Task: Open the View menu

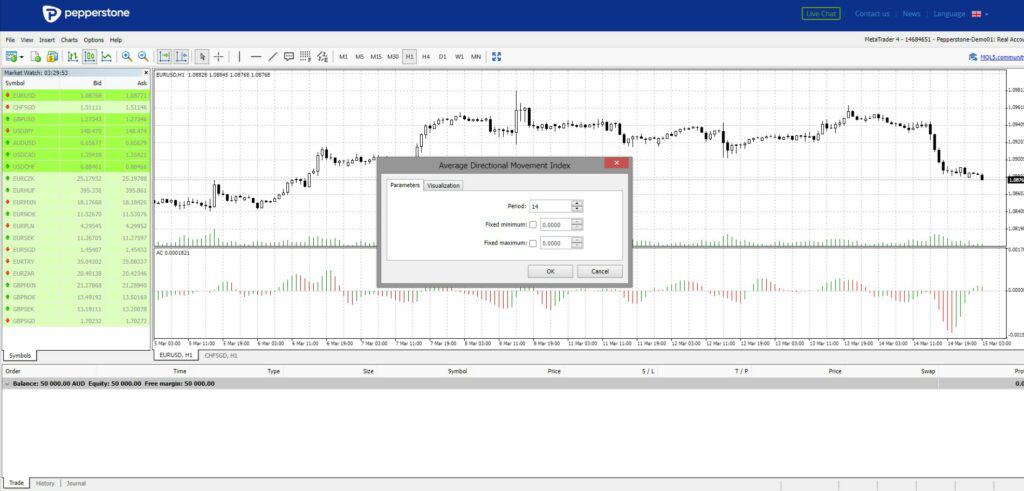Action: pos(27,40)
